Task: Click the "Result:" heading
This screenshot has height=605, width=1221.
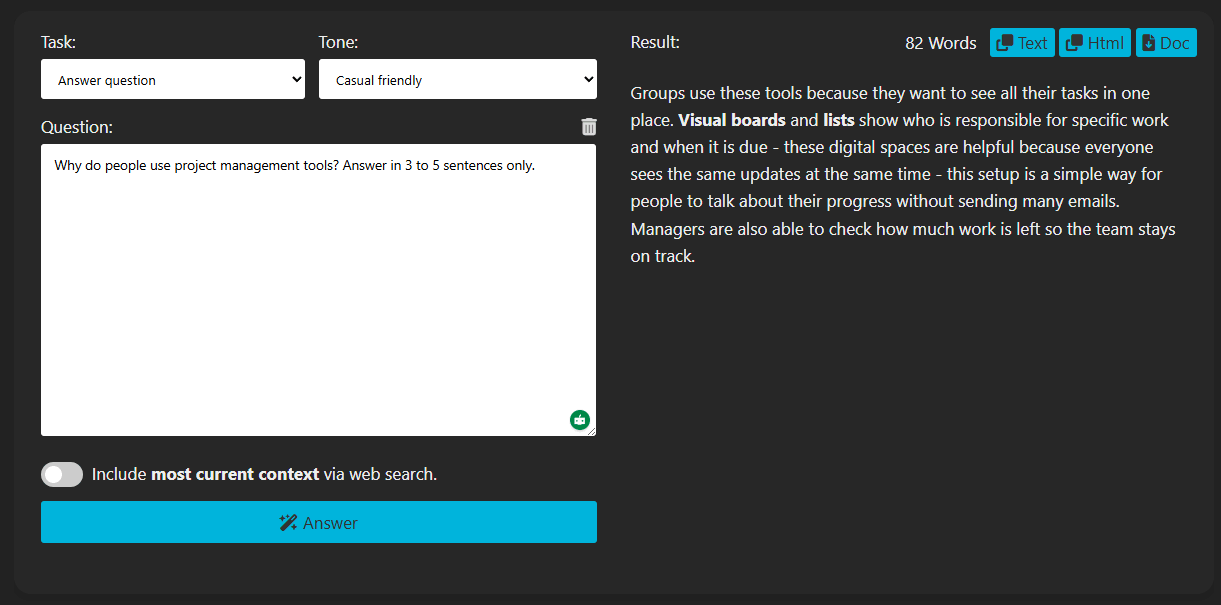Action: tap(655, 42)
